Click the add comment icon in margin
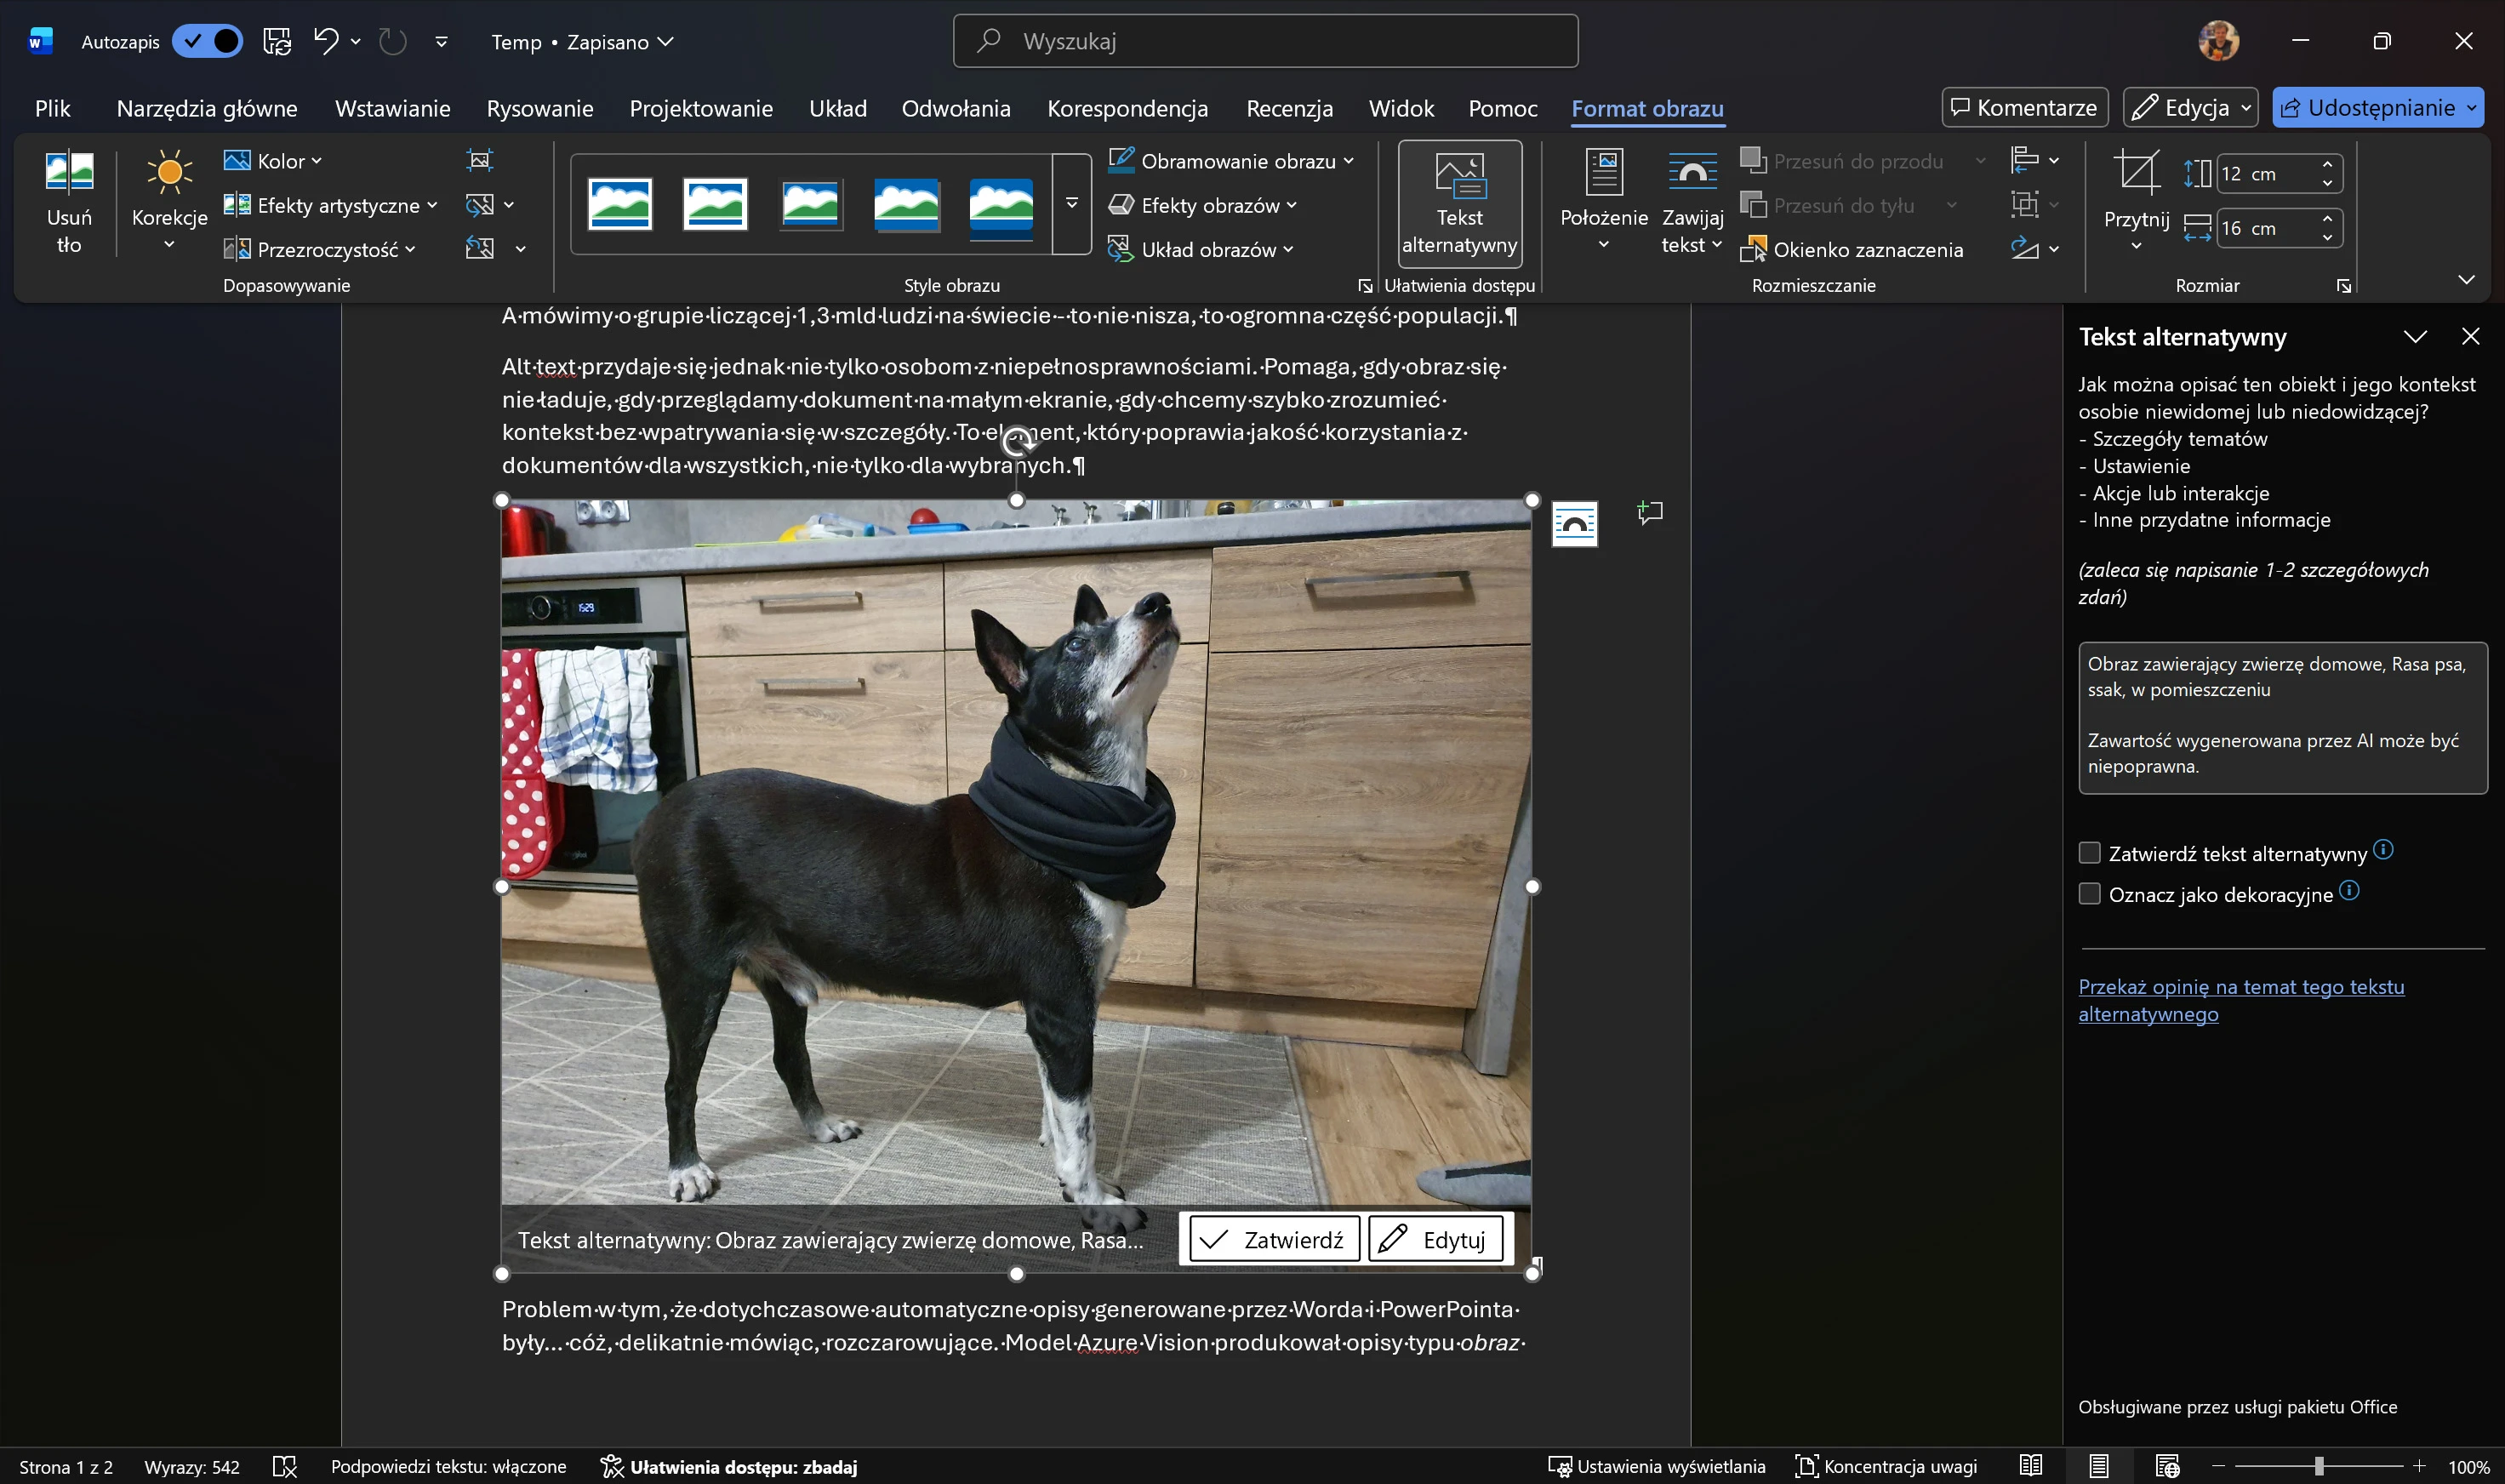Viewport: 2505px width, 1484px height. coord(1650,514)
